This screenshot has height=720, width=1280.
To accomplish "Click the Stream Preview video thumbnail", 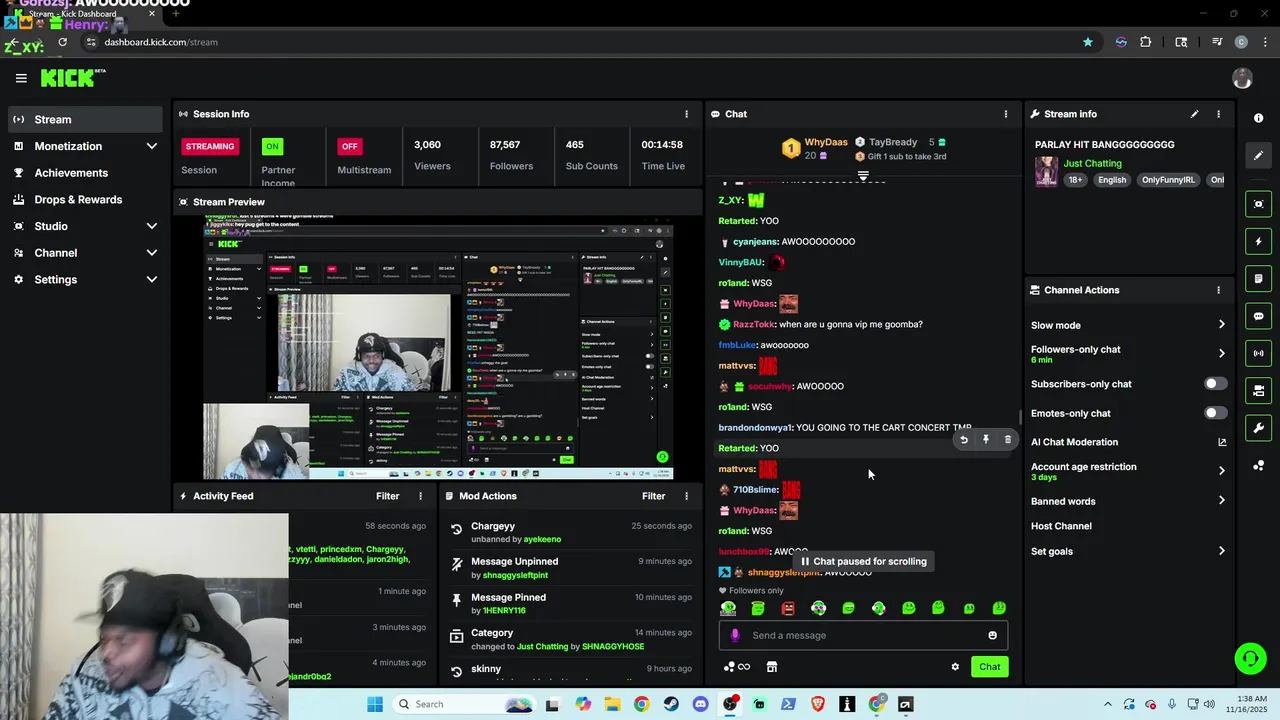I will coord(438,347).
